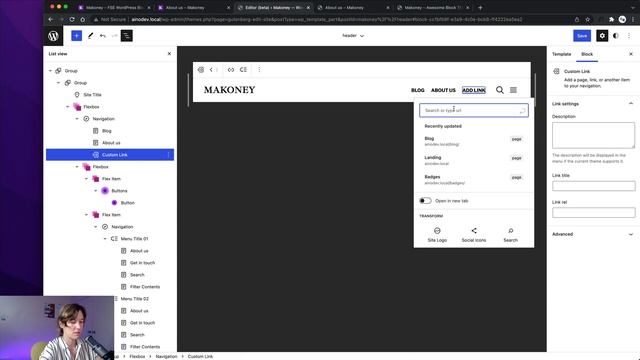This screenshot has height=360, width=640.
Task: Collapse the nested Group tree item
Action: [58, 83]
